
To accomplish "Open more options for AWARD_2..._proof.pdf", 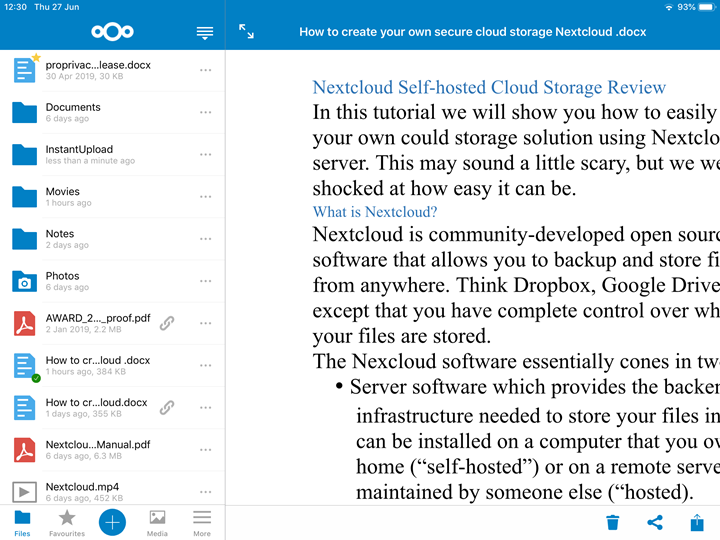I will pyautogui.click(x=206, y=324).
